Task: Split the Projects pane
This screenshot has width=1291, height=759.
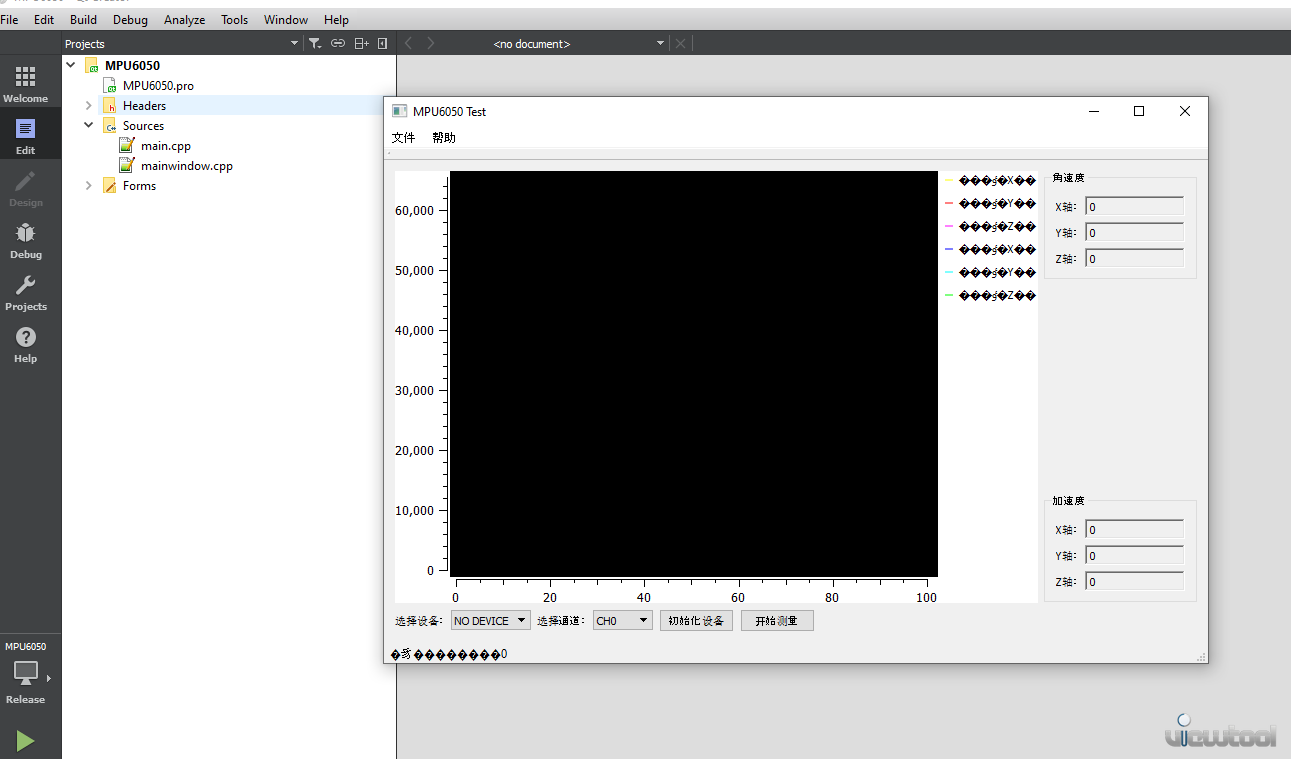Action: [x=362, y=43]
